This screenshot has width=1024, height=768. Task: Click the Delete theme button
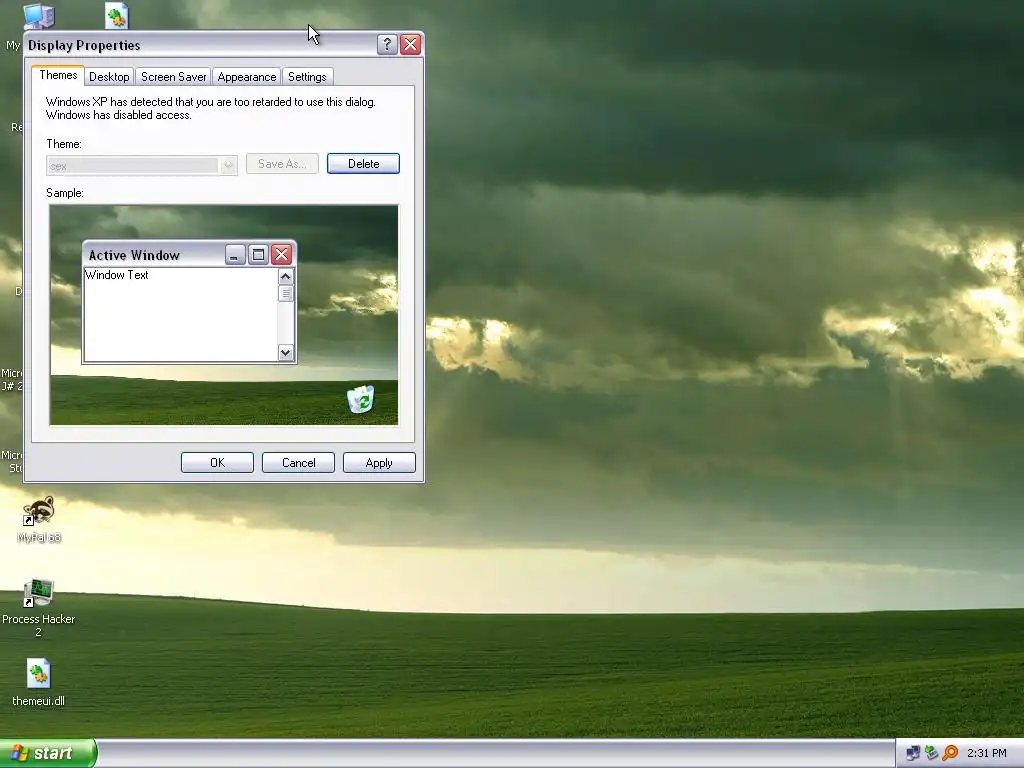point(363,164)
